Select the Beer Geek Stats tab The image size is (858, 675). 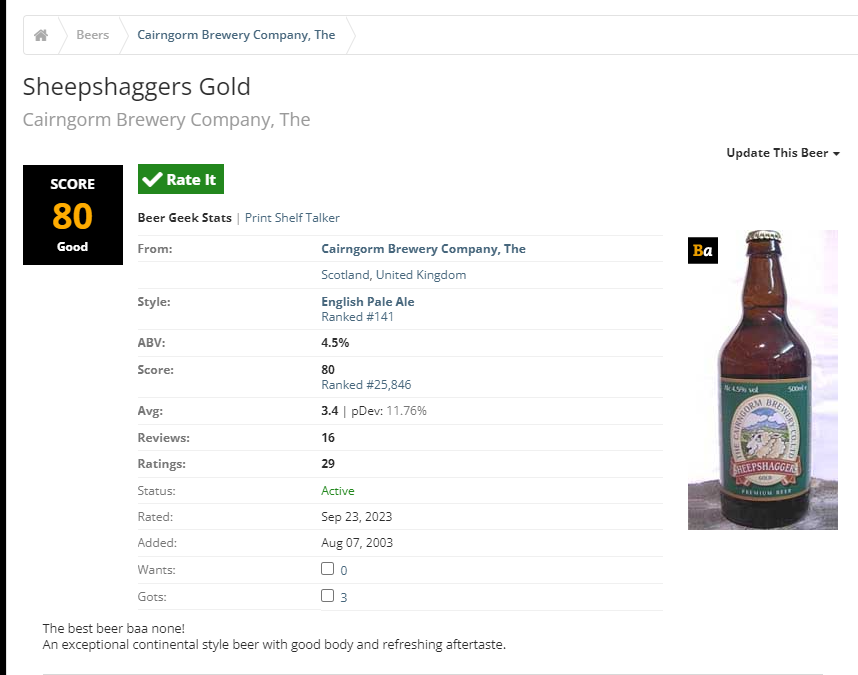(x=184, y=218)
